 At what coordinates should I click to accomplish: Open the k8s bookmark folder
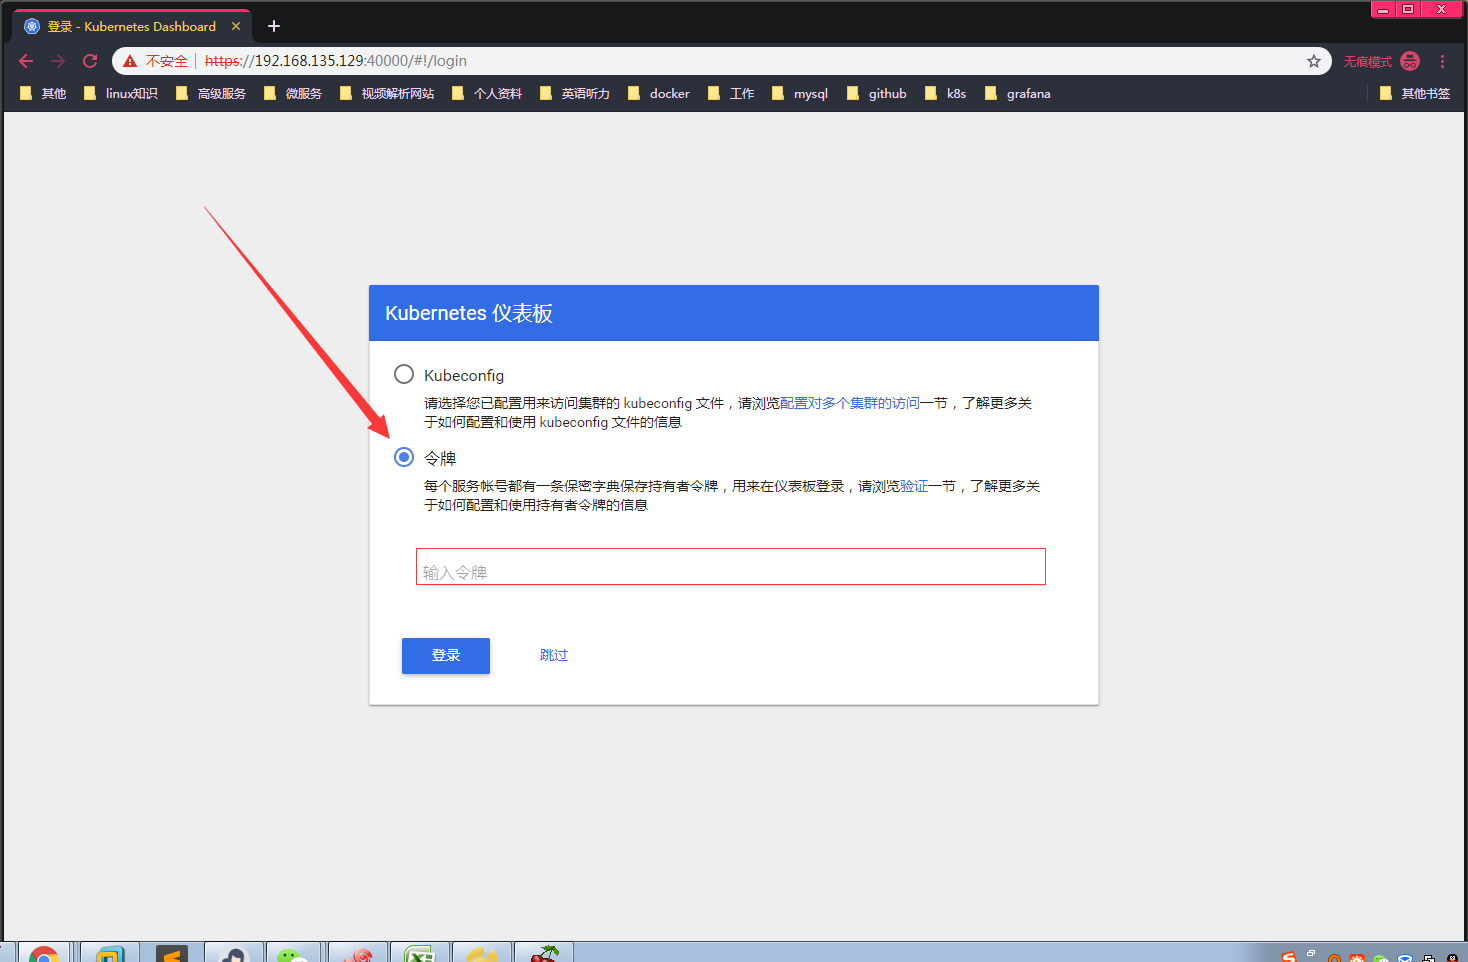[946, 93]
